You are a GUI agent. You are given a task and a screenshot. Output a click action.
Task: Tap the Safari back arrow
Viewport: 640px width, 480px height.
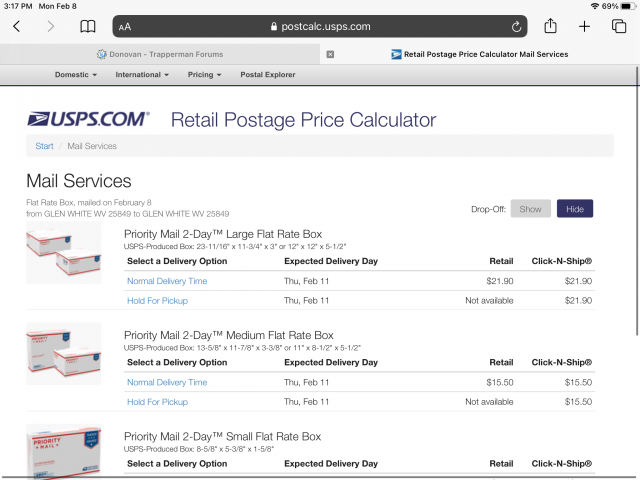click(x=17, y=27)
